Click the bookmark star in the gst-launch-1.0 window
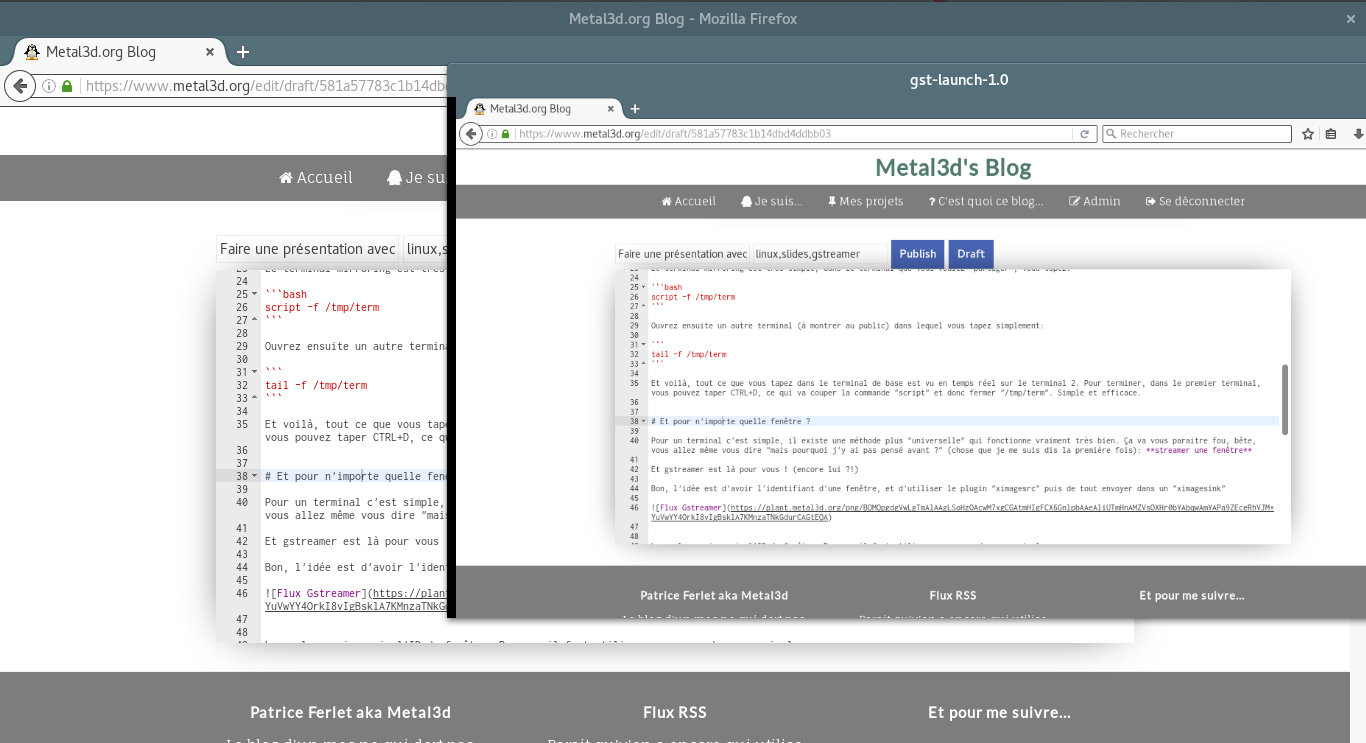 [x=1308, y=133]
